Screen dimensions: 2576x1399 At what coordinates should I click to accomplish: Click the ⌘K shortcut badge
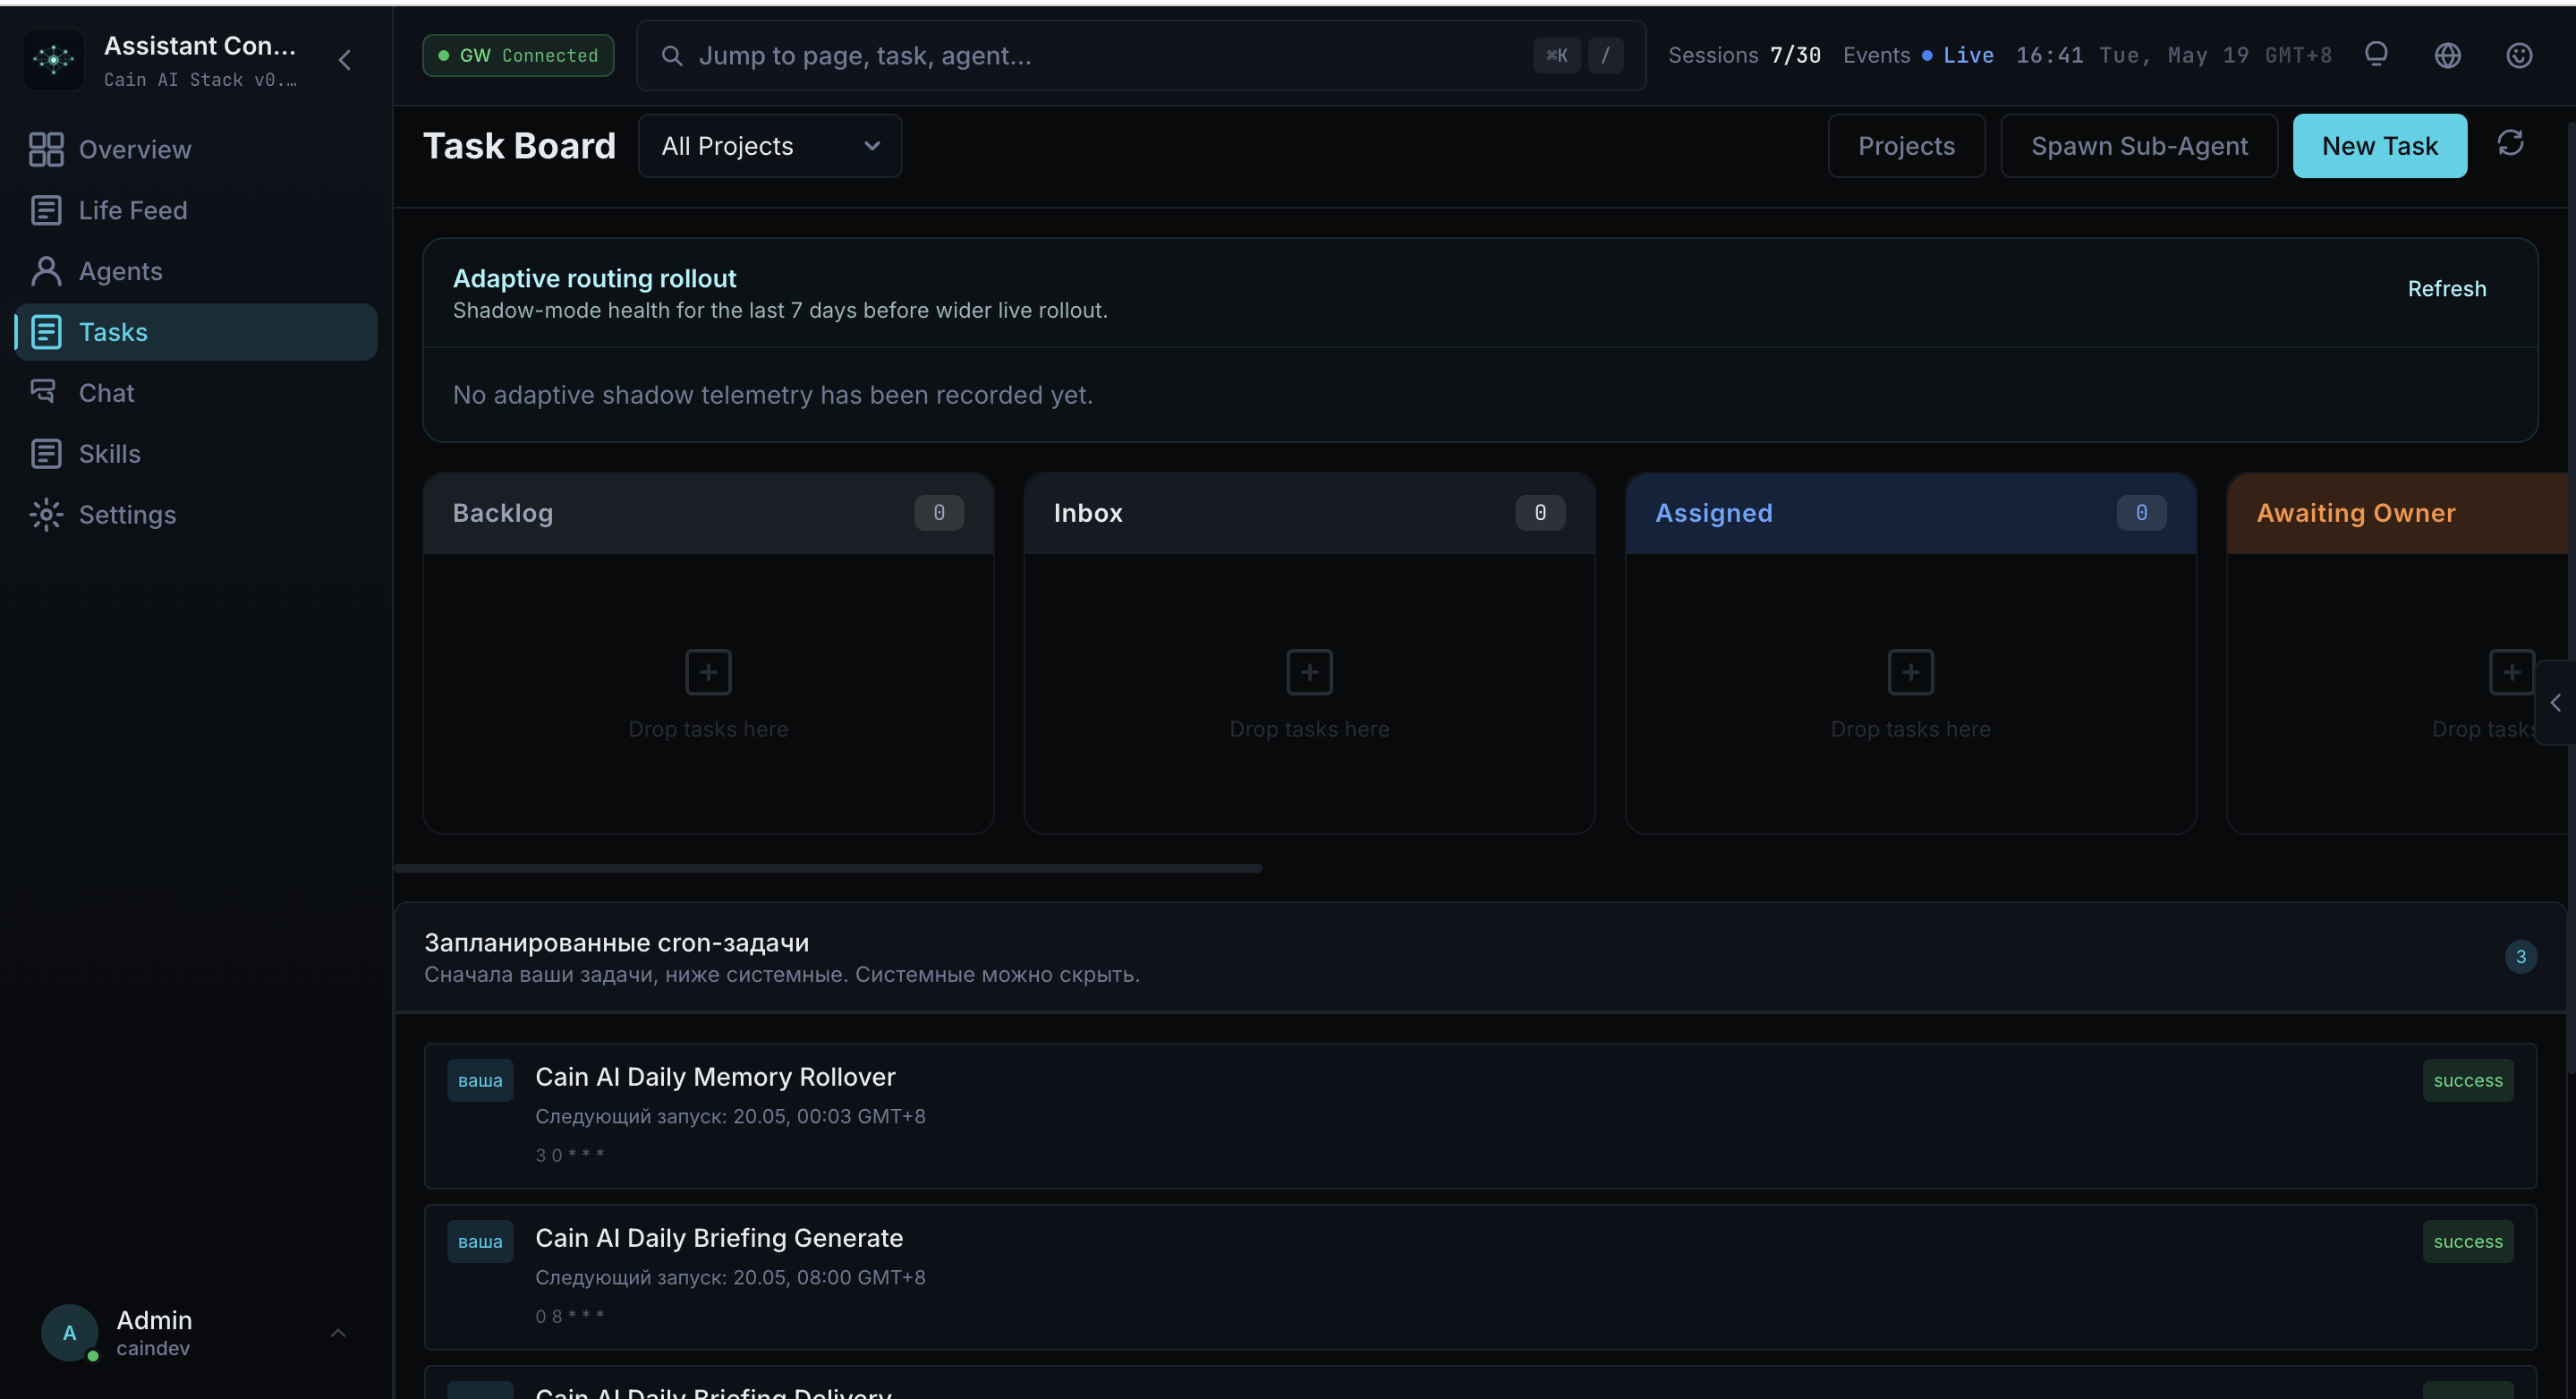[1557, 56]
